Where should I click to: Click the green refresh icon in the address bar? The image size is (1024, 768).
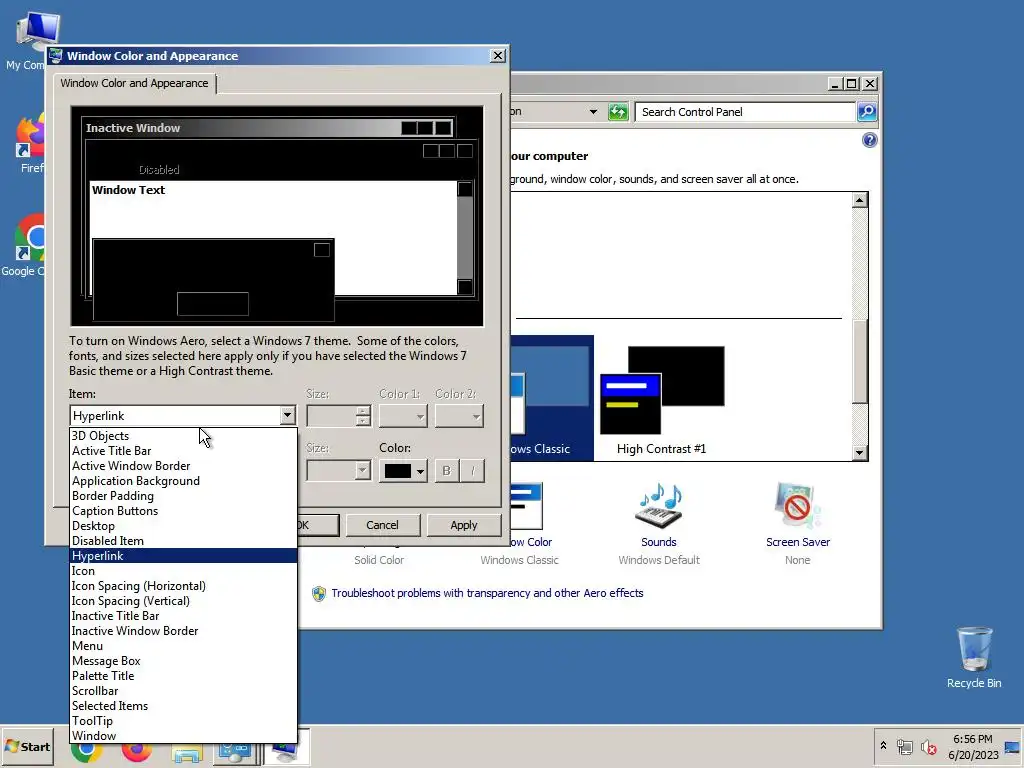(618, 112)
